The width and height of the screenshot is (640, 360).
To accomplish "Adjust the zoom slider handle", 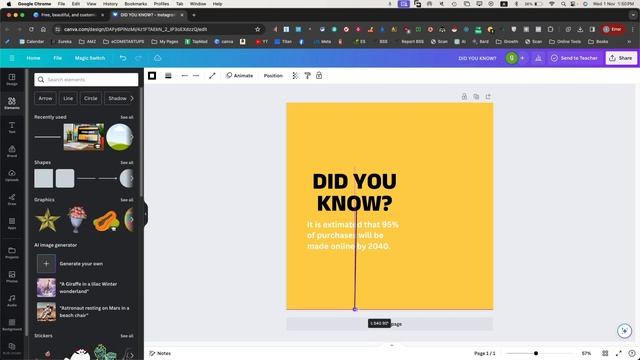I will (x=536, y=353).
